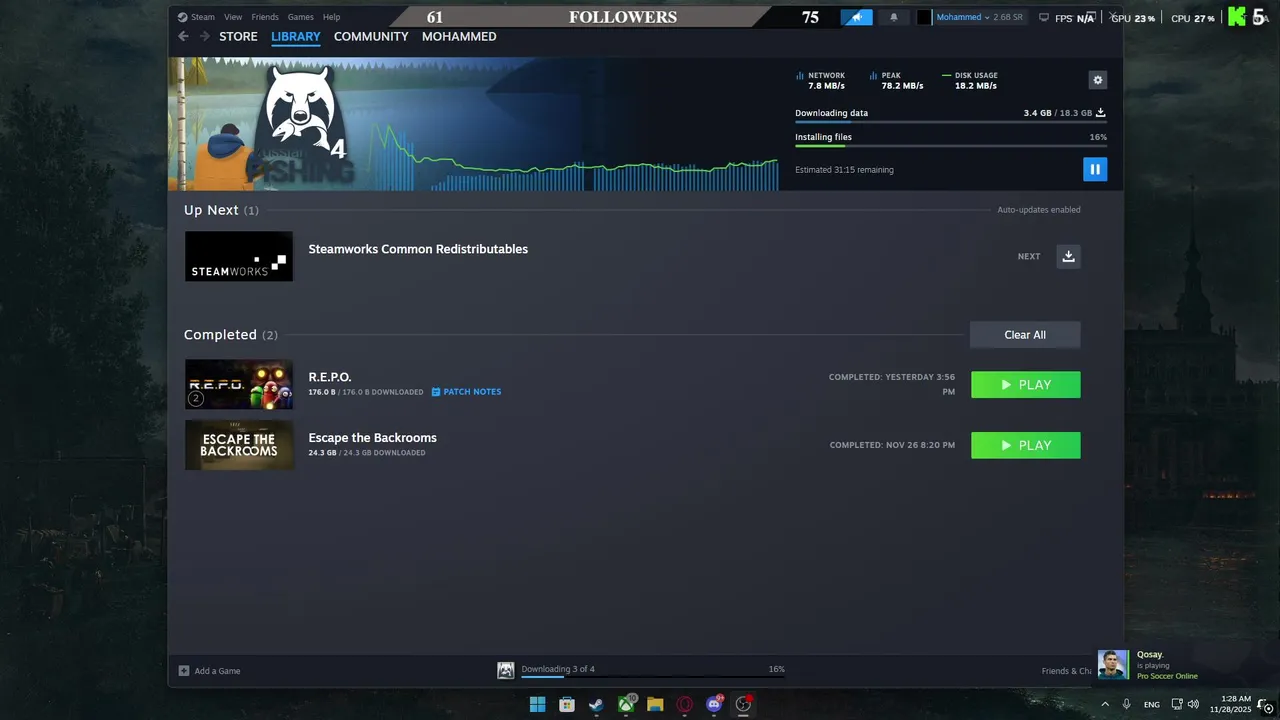Open Steam Big Picture monitor icon
The width and height of the screenshot is (1280, 720).
click(1044, 17)
